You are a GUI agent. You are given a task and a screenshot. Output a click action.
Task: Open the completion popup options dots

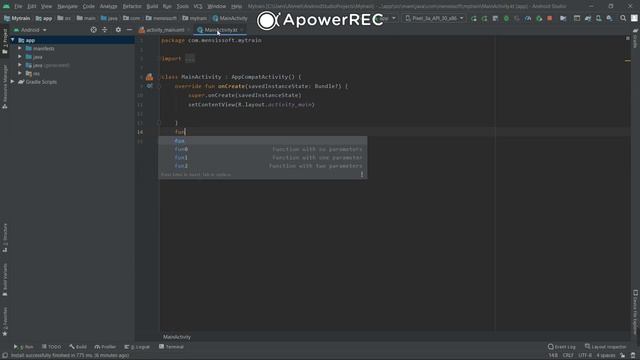click(x=362, y=174)
